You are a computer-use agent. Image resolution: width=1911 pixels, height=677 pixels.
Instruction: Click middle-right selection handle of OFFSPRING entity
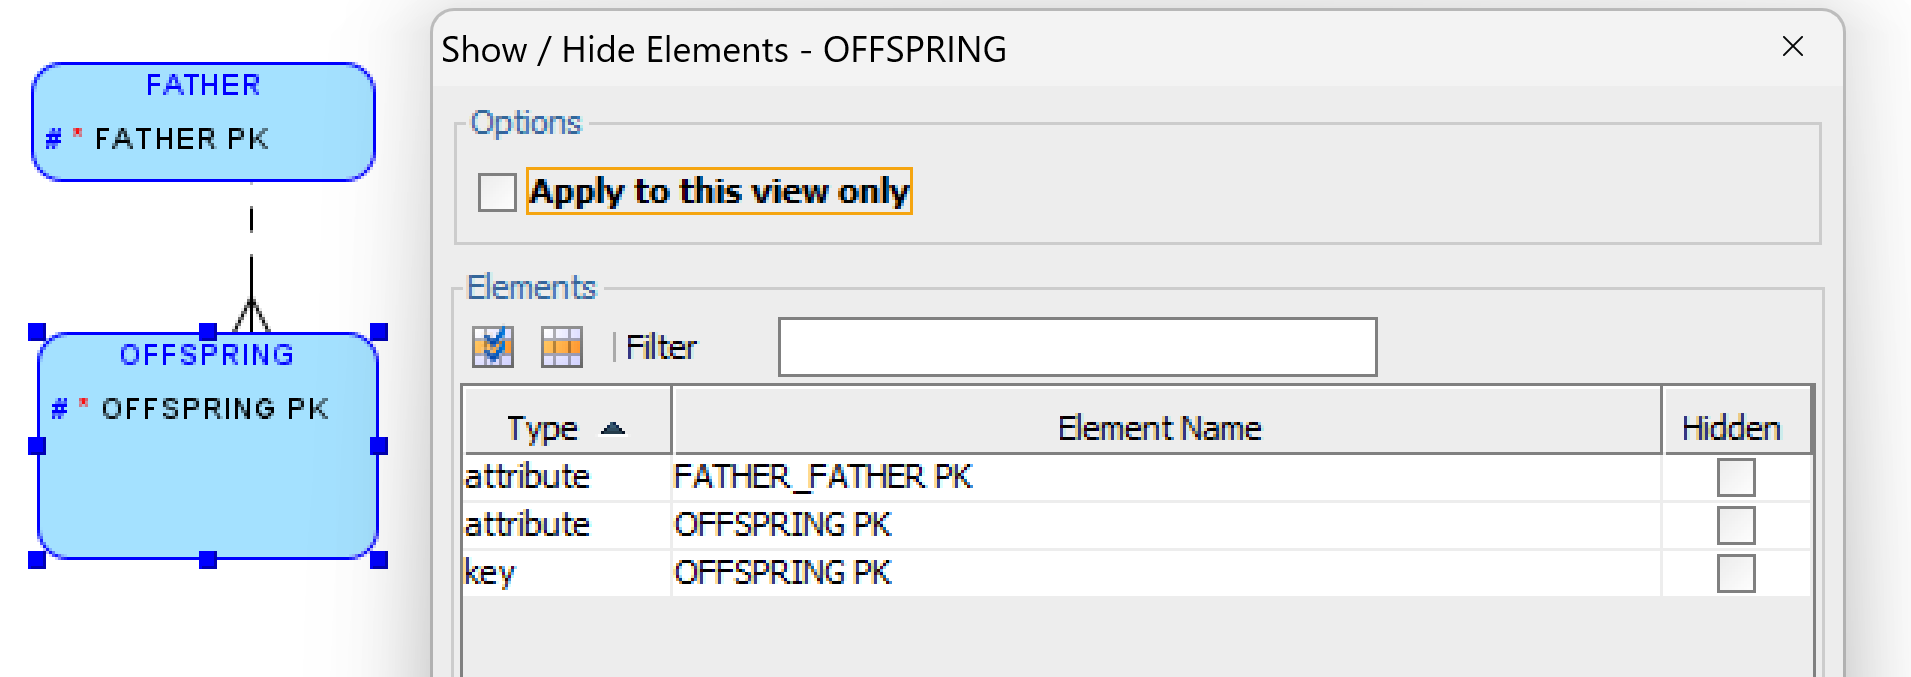click(x=379, y=446)
